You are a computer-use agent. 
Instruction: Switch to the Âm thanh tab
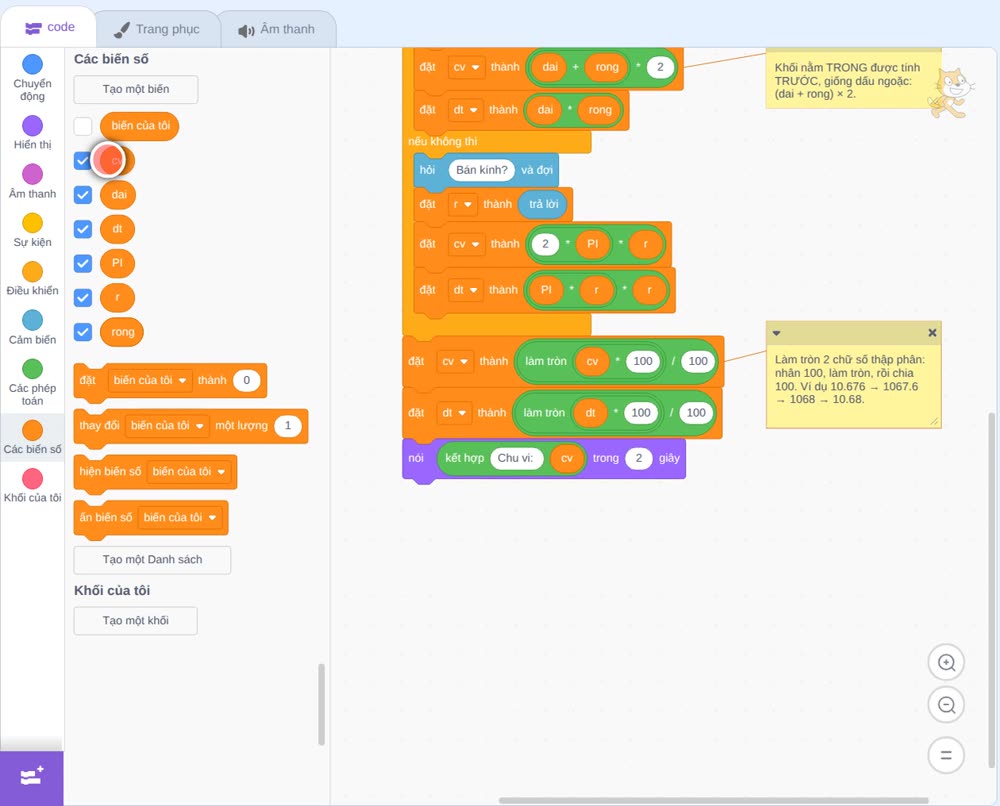277,29
